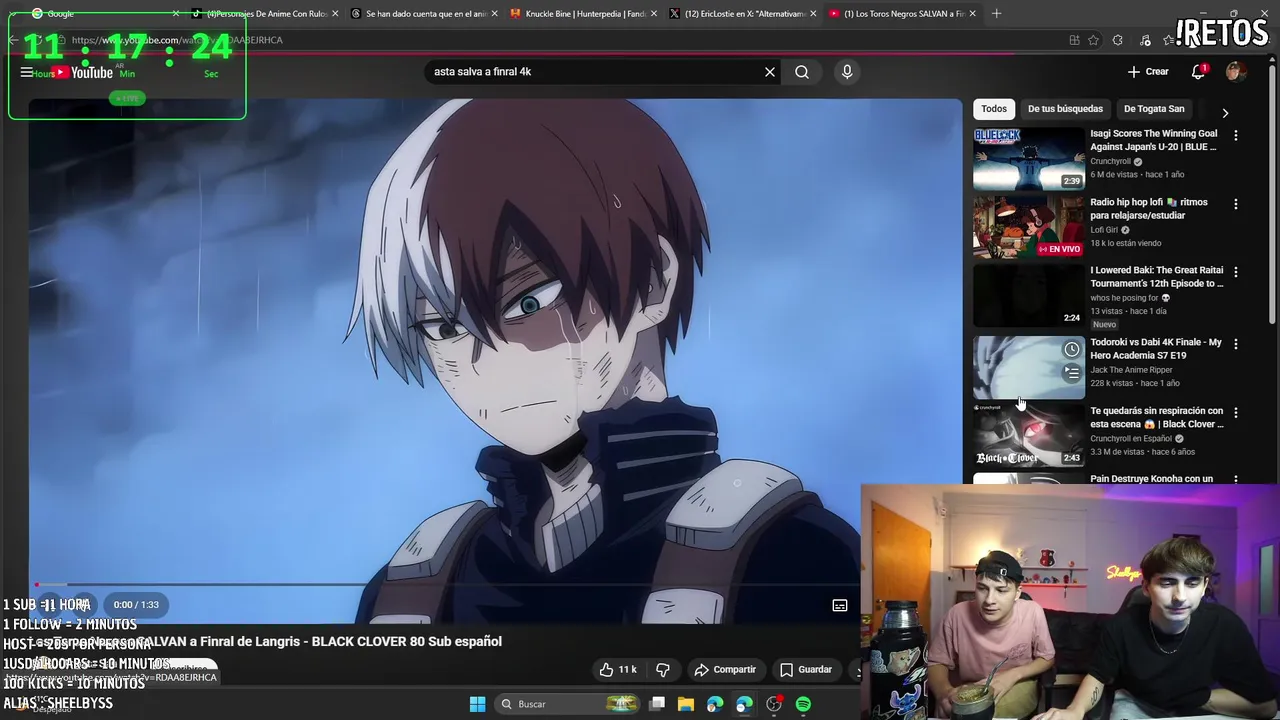This screenshot has height=720, width=1280.
Task: Add Todoroki vs Dabi to Watch Later
Action: pyautogui.click(x=1071, y=349)
